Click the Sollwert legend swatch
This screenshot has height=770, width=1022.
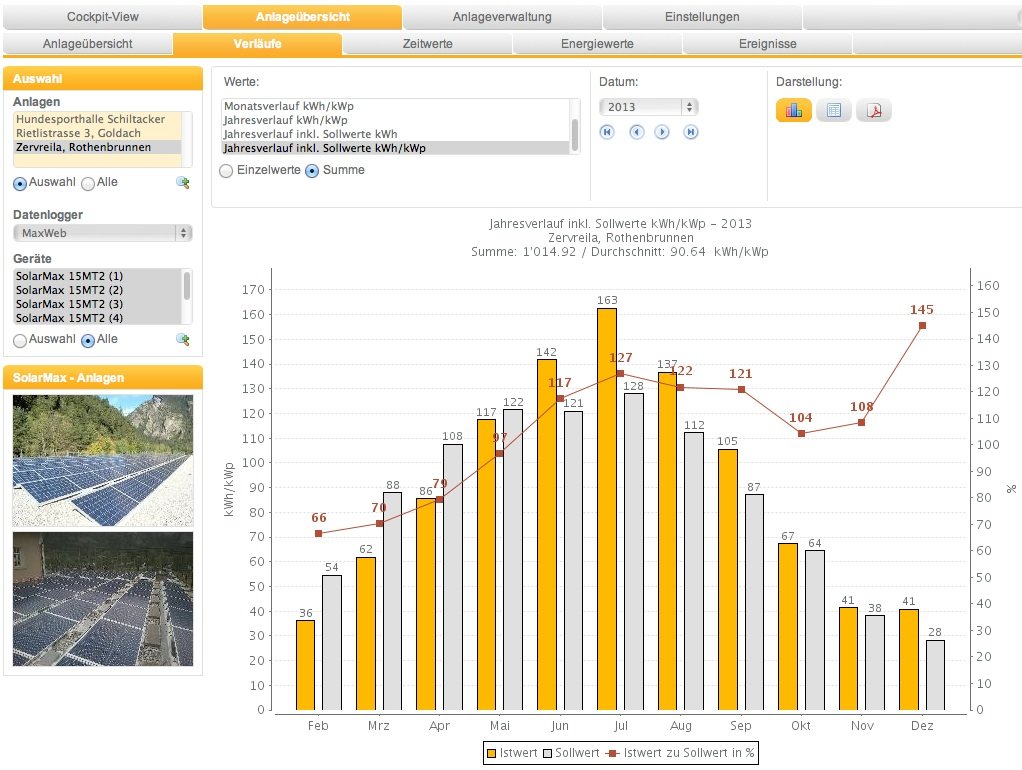(x=548, y=754)
